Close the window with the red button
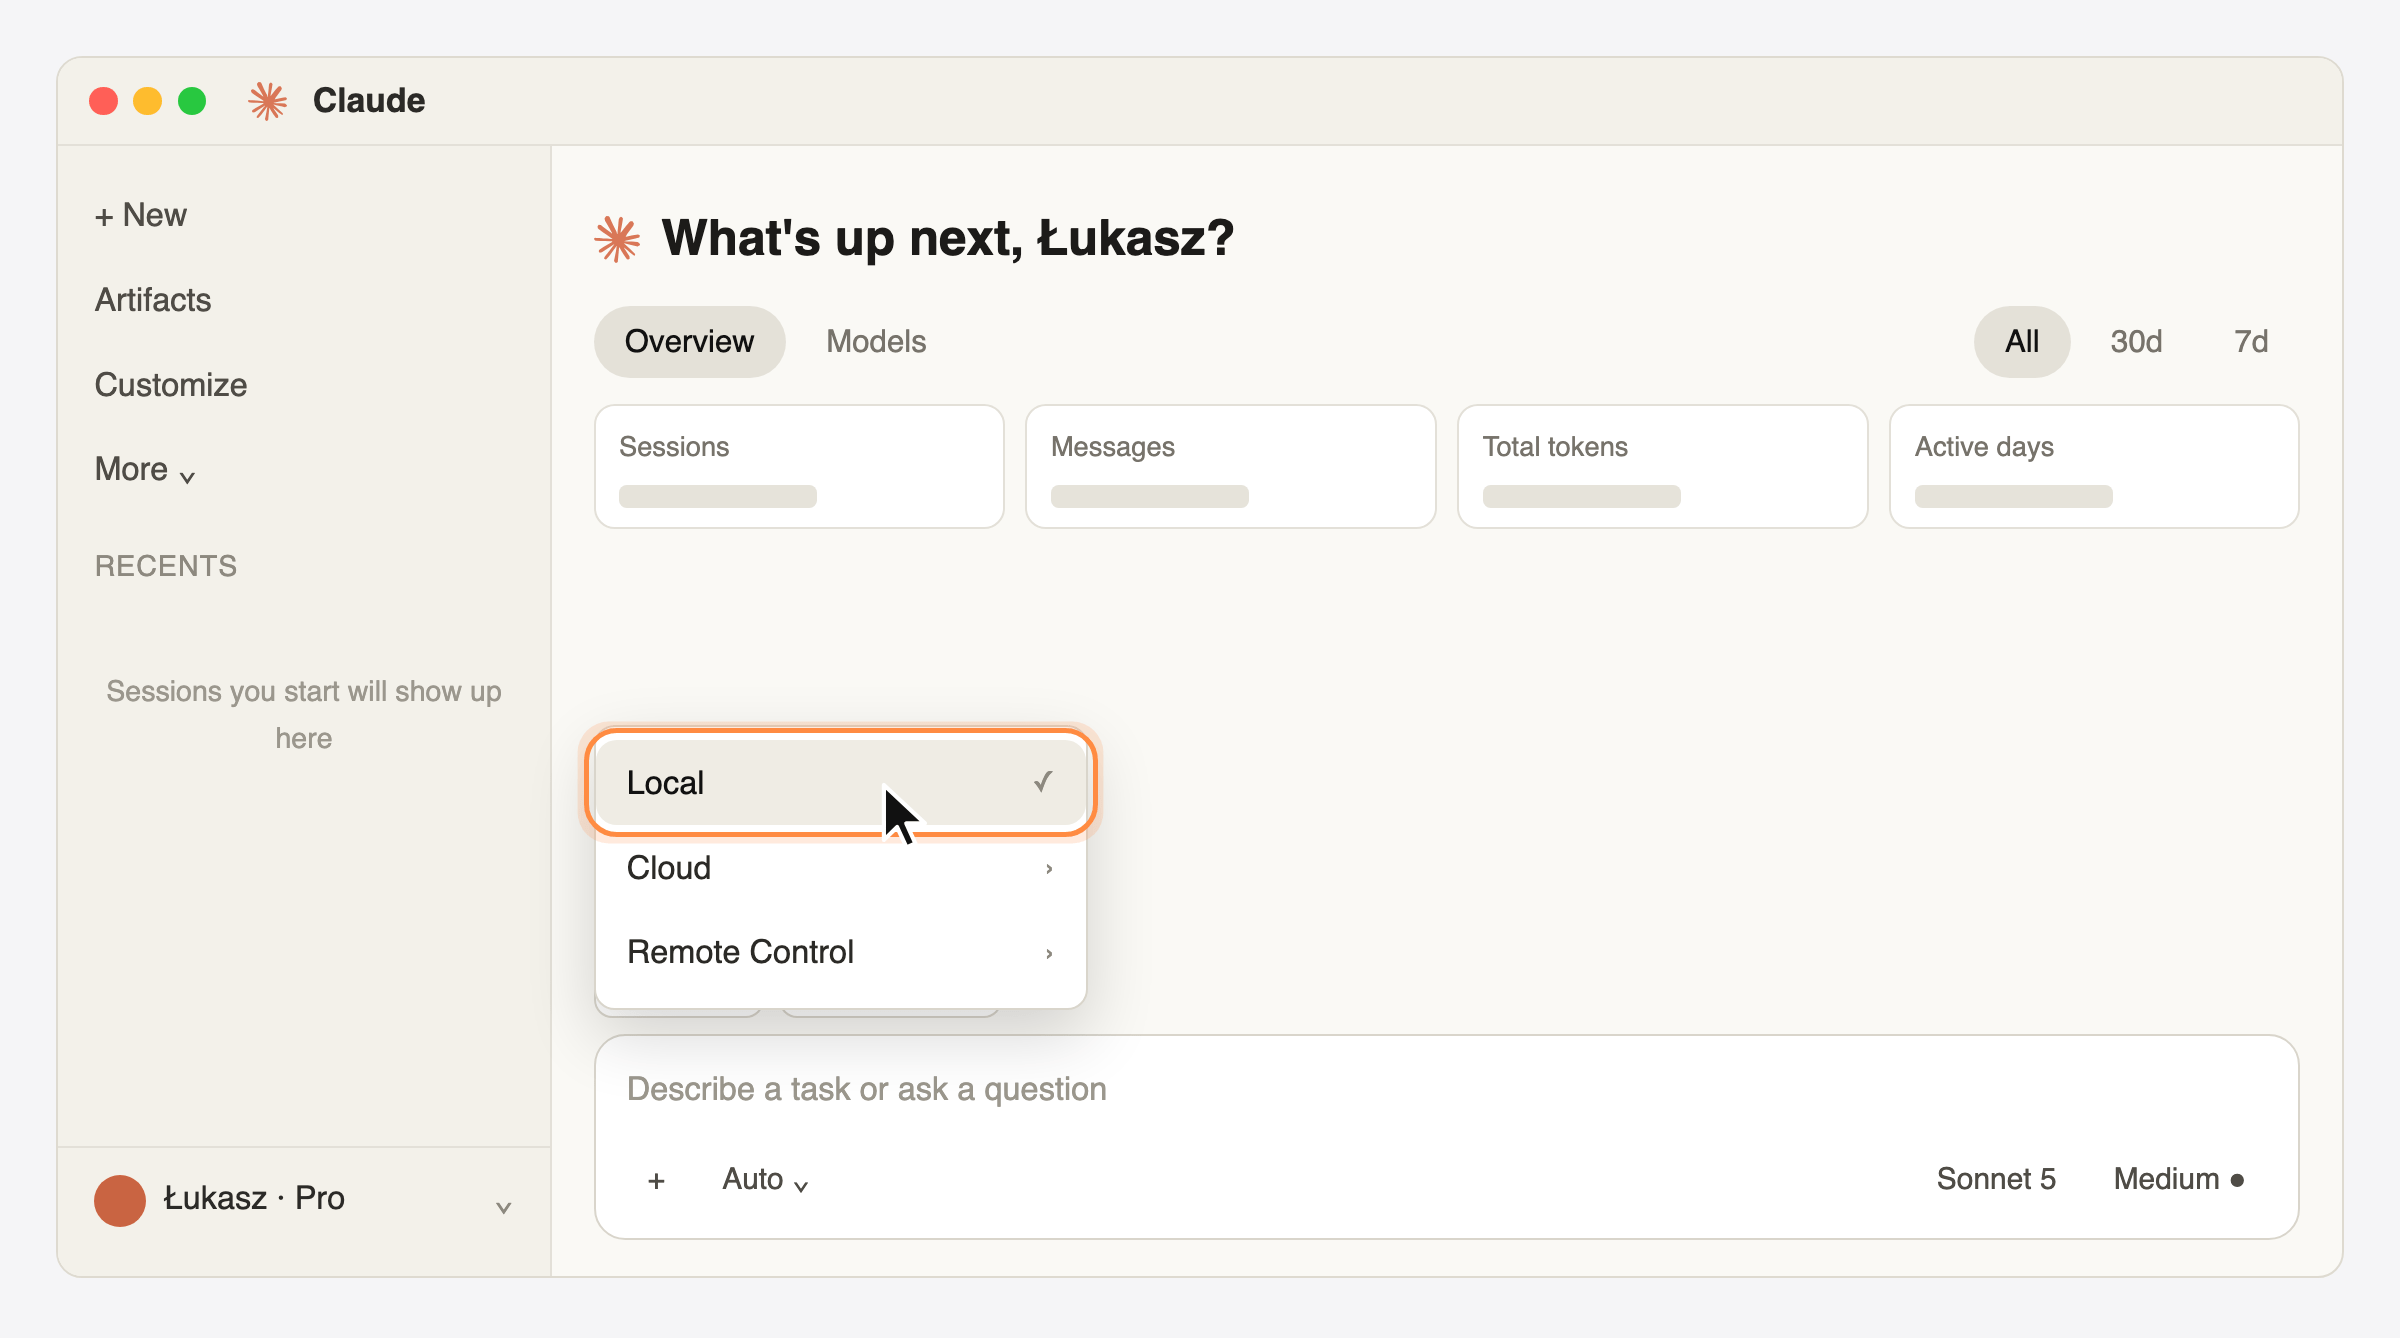Viewport: 2400px width, 1338px height. point(104,101)
